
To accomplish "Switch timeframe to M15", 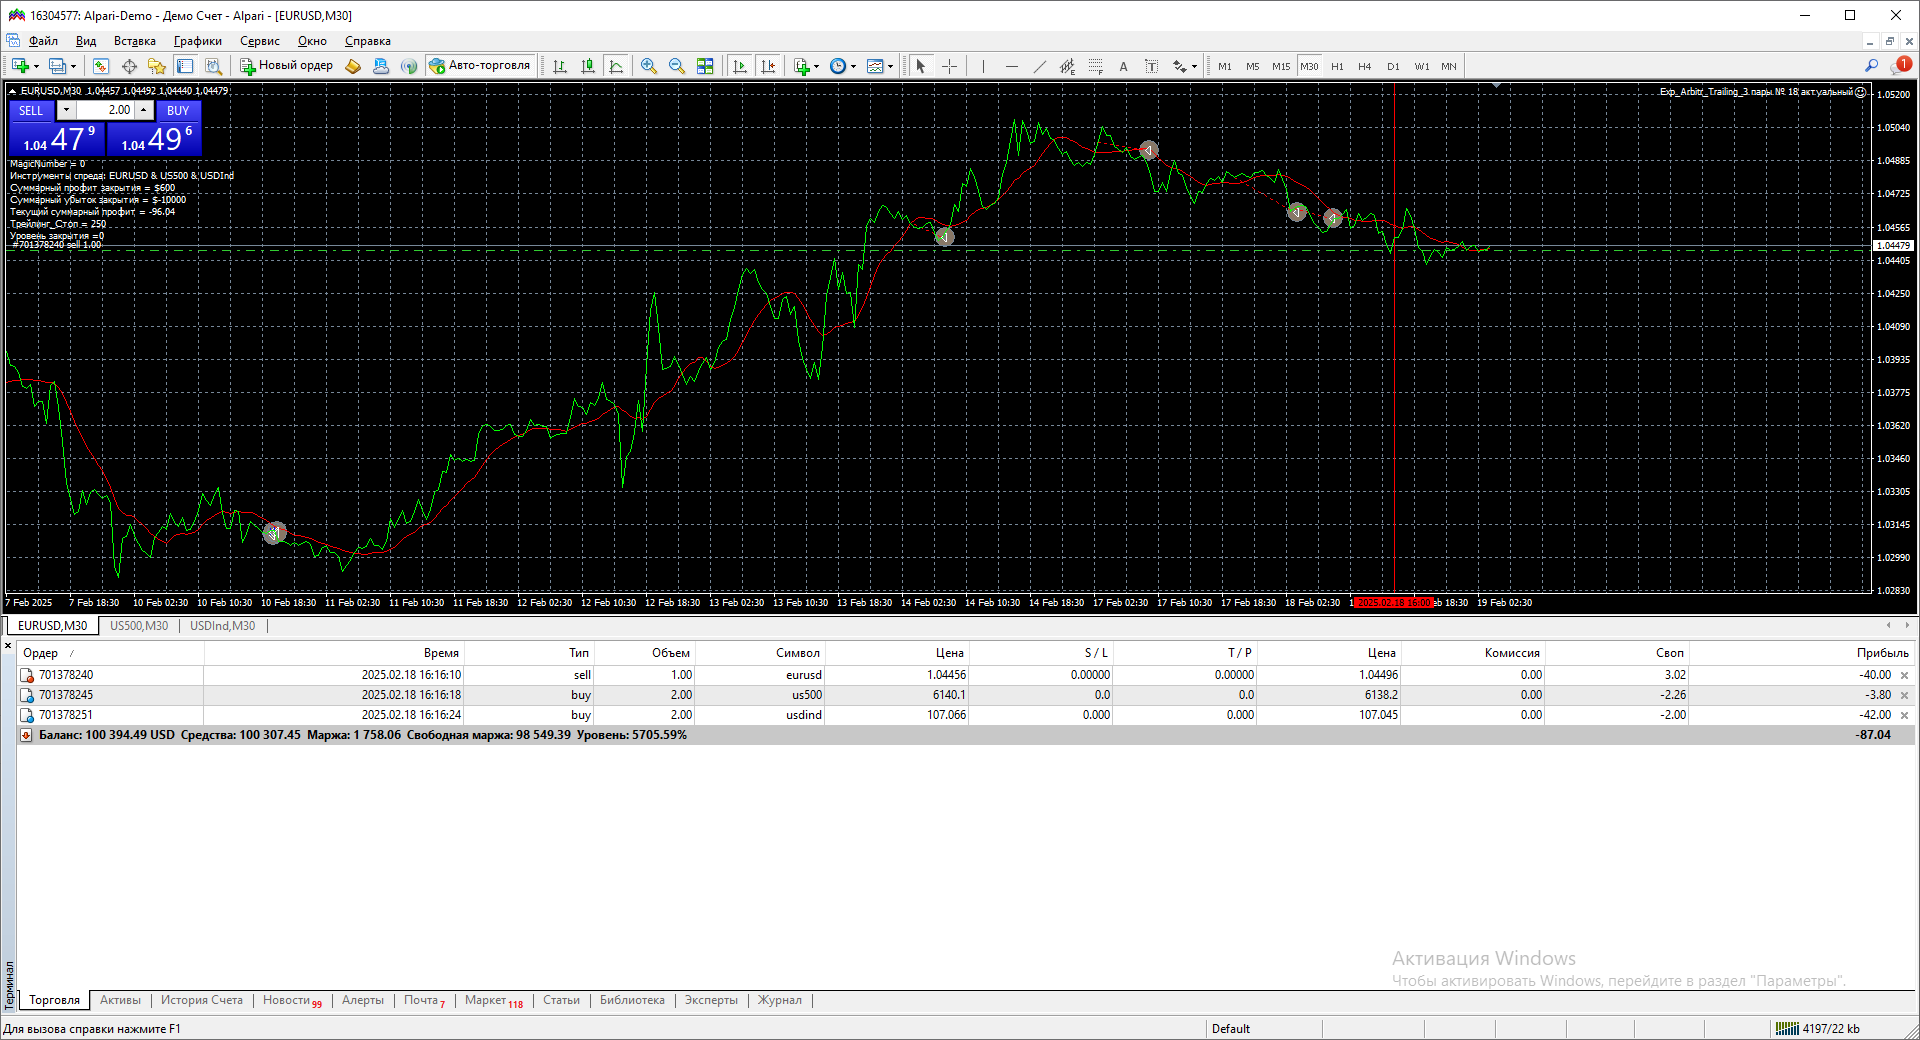I will point(1281,66).
